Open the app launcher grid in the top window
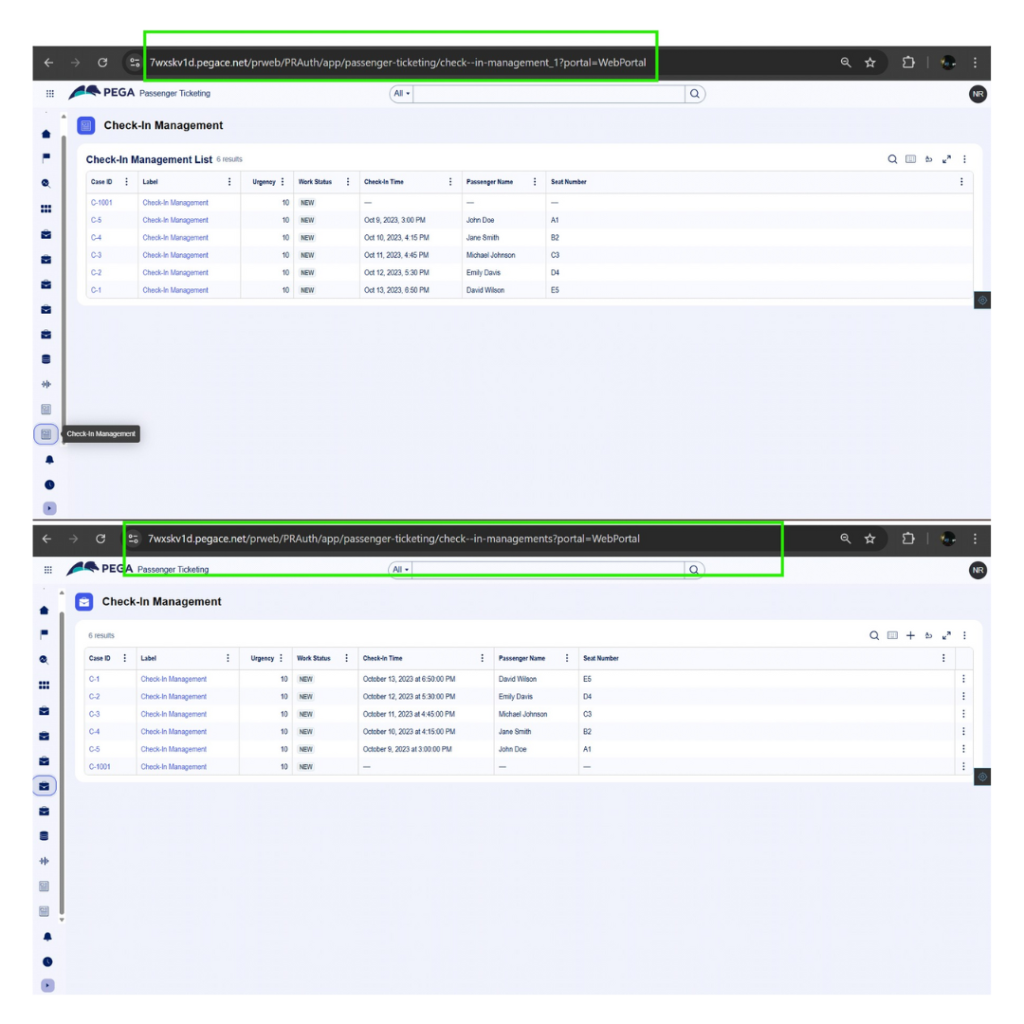1024x1024 pixels. pyautogui.click(x=50, y=94)
